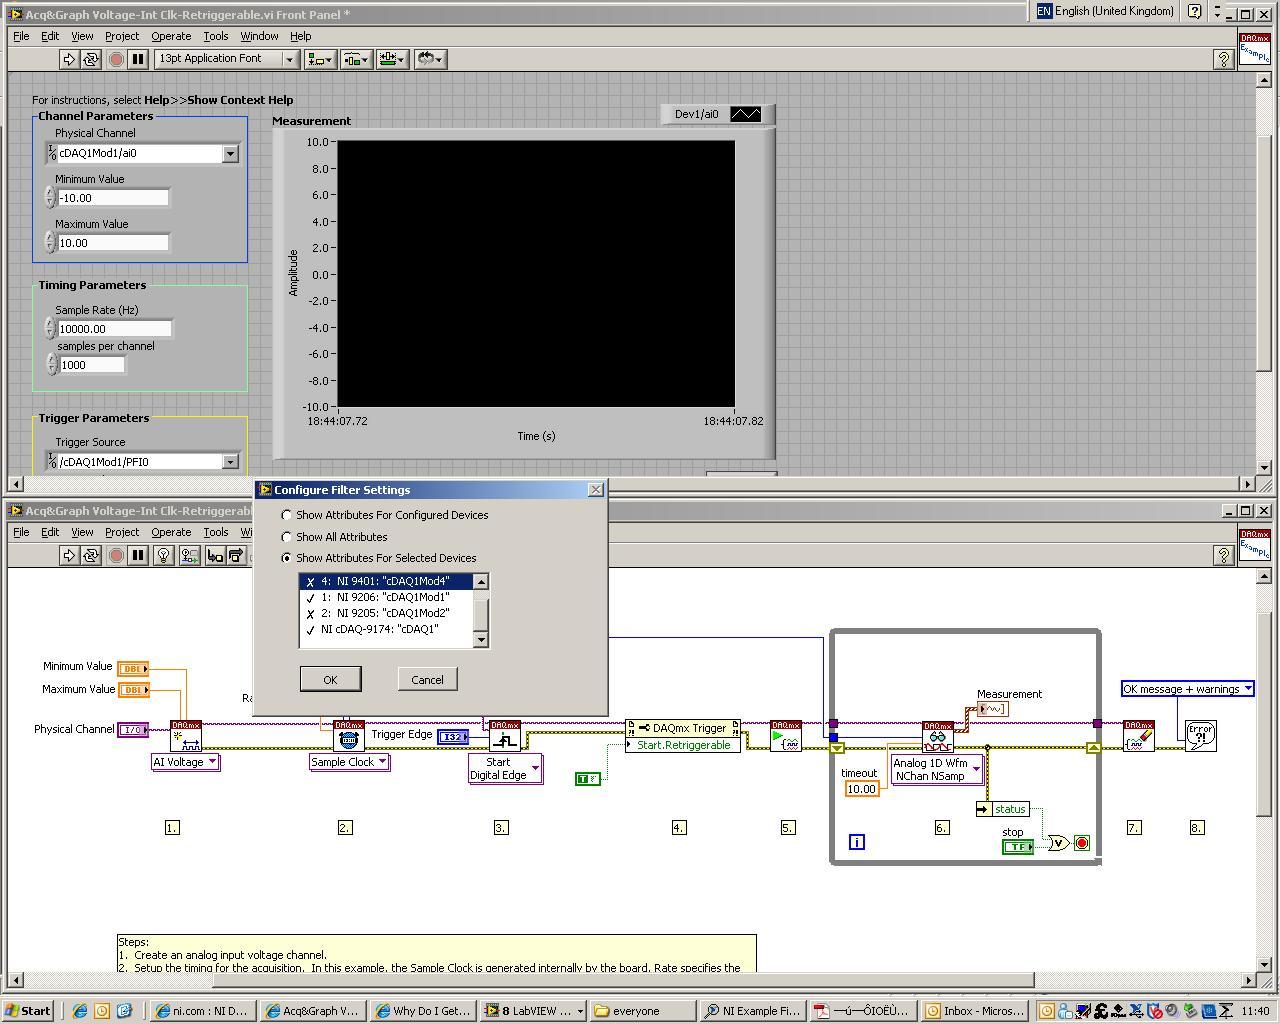Open Sample Clock polymorphic selector
The width and height of the screenshot is (1280, 1024).
coord(349,762)
